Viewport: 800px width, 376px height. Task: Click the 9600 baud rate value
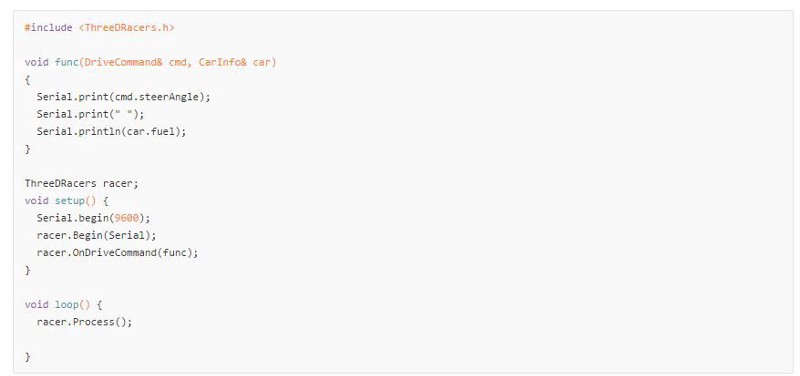click(127, 218)
